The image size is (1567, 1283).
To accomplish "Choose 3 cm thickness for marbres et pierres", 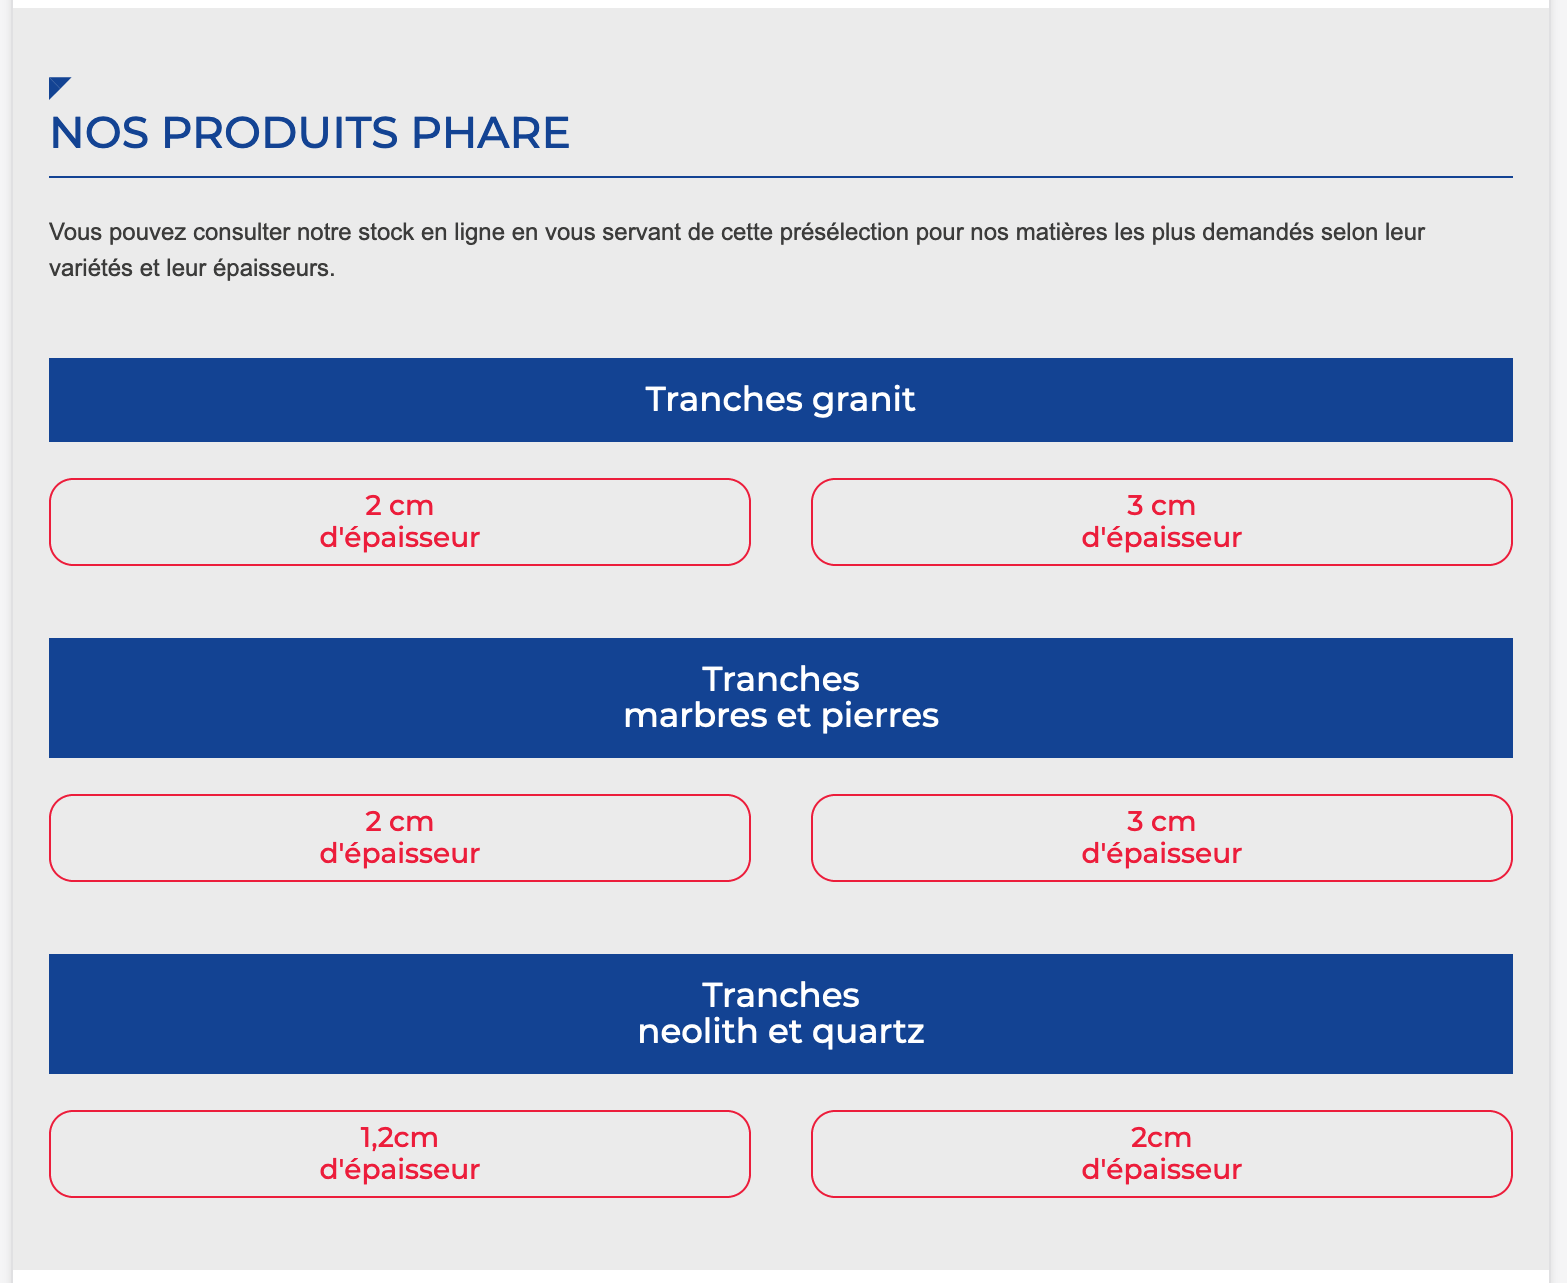I will coord(1162,838).
